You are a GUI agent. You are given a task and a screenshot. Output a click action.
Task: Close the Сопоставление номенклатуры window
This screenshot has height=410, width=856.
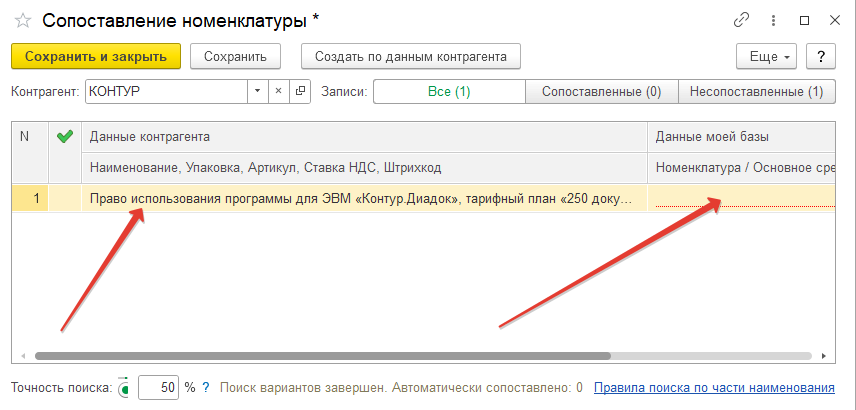point(835,21)
